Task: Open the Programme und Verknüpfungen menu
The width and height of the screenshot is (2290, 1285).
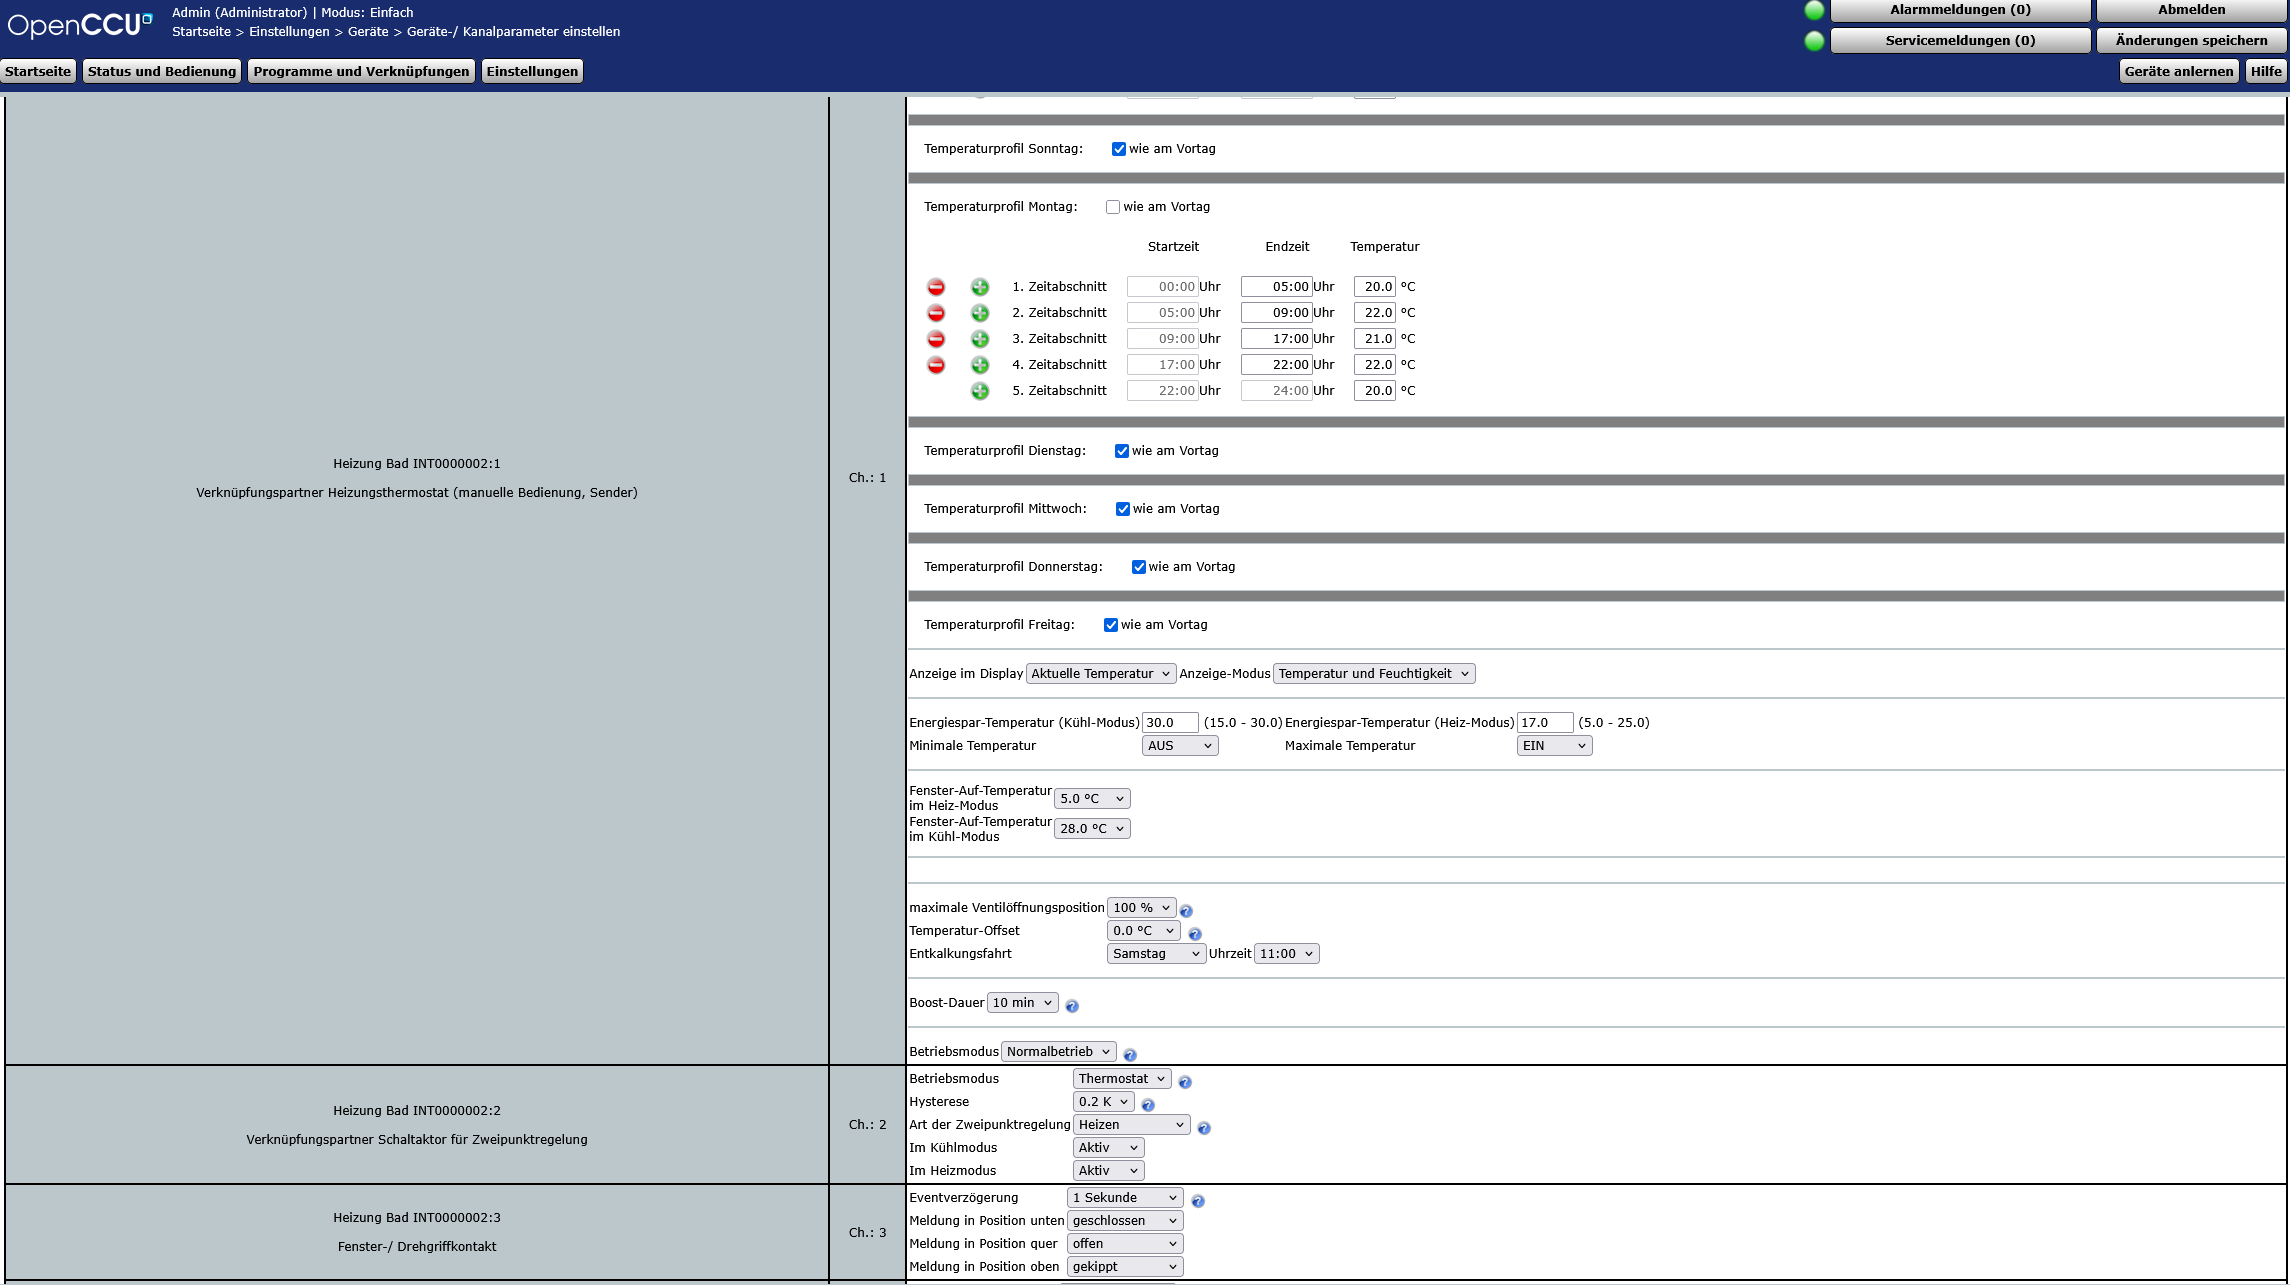Action: pos(361,71)
